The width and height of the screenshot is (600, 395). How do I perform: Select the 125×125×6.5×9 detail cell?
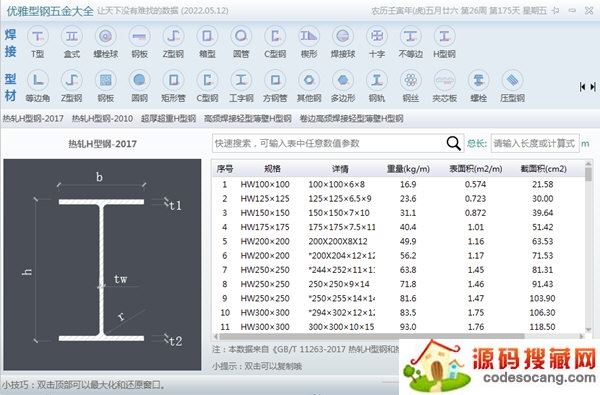click(340, 199)
